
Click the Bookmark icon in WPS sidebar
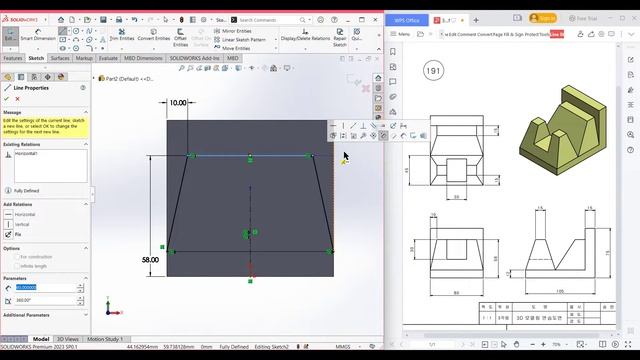tap(393, 52)
